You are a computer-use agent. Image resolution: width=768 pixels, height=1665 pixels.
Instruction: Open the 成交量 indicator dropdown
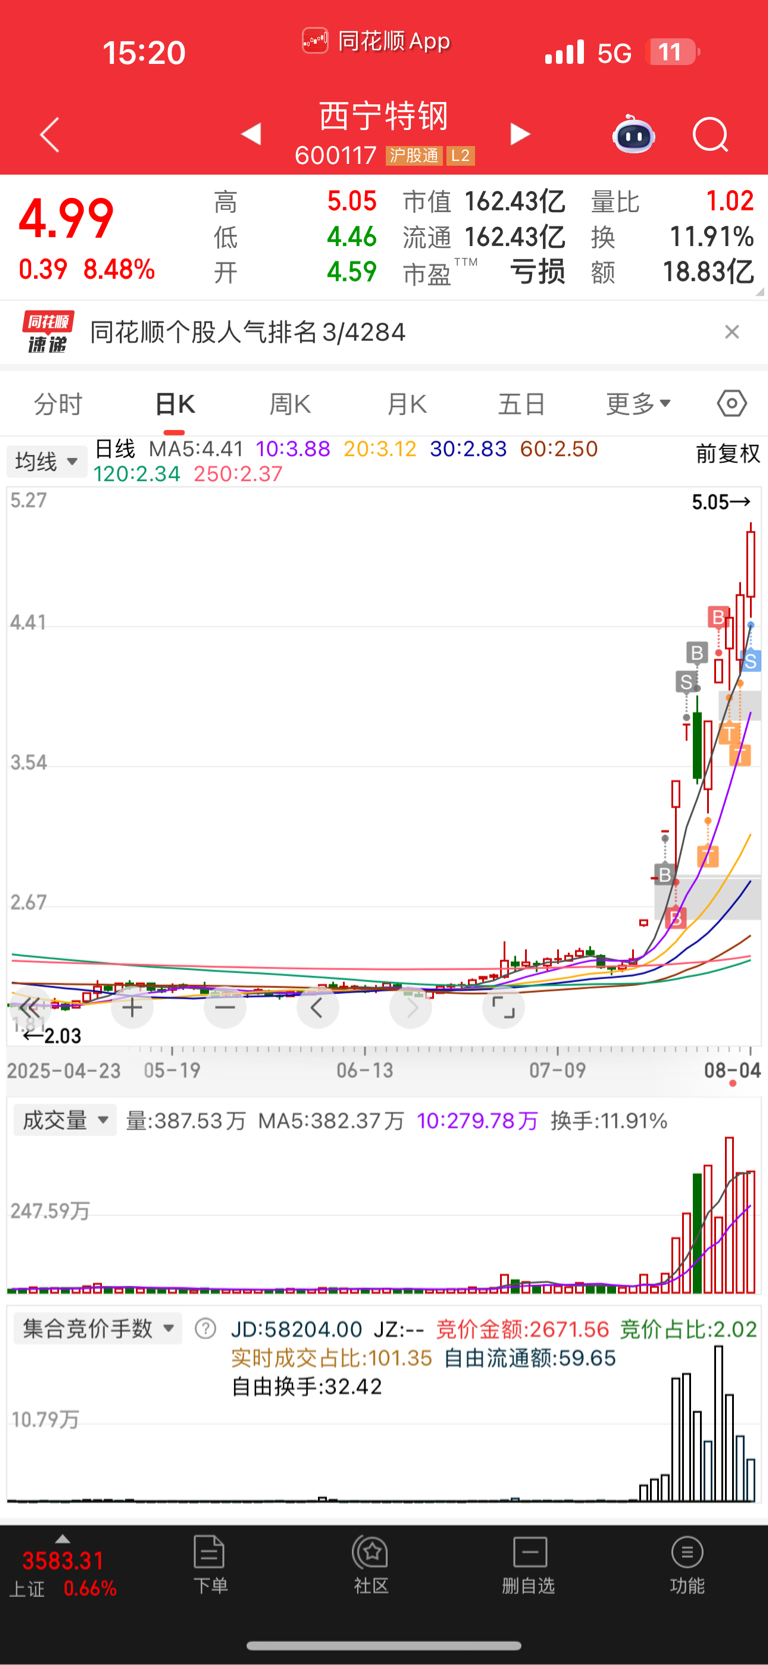(64, 1120)
